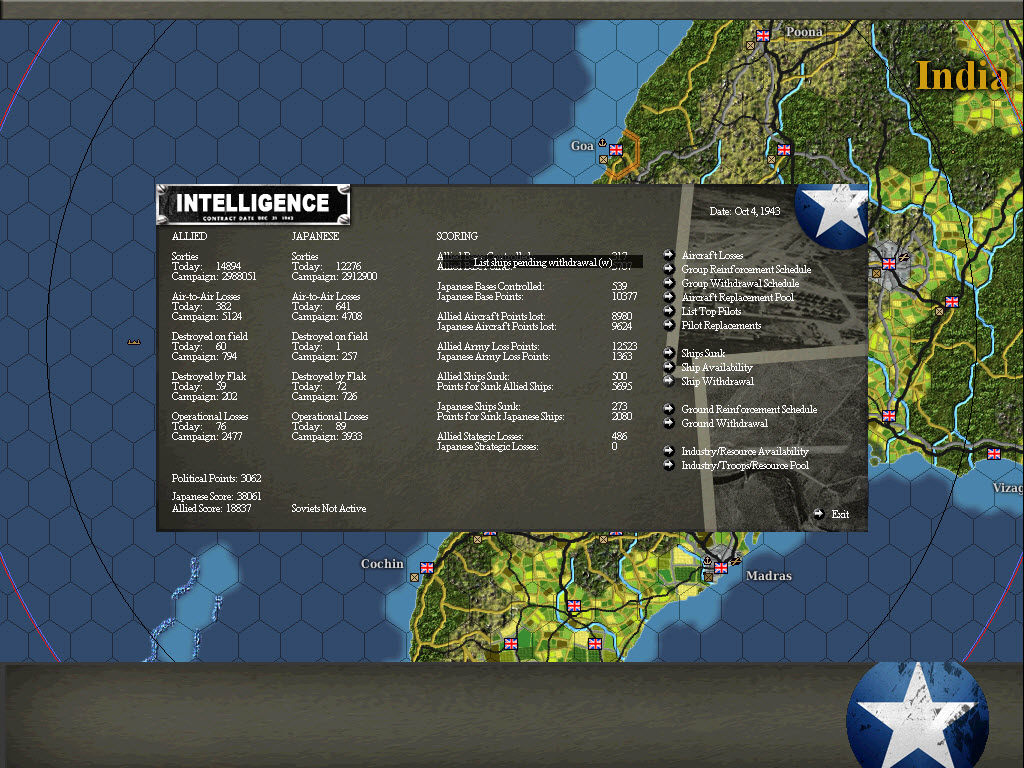Select the British flag at Goa
The height and width of the screenshot is (768, 1024).
click(616, 150)
